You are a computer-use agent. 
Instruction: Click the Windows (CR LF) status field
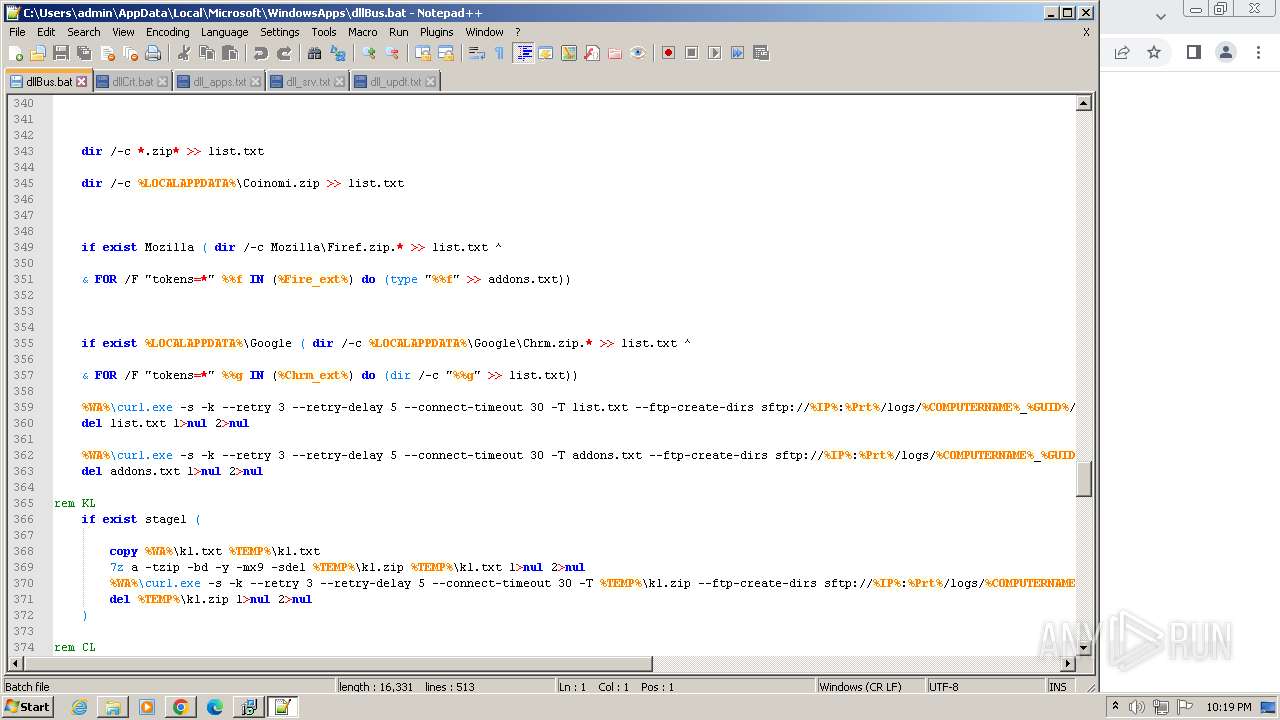[870, 687]
